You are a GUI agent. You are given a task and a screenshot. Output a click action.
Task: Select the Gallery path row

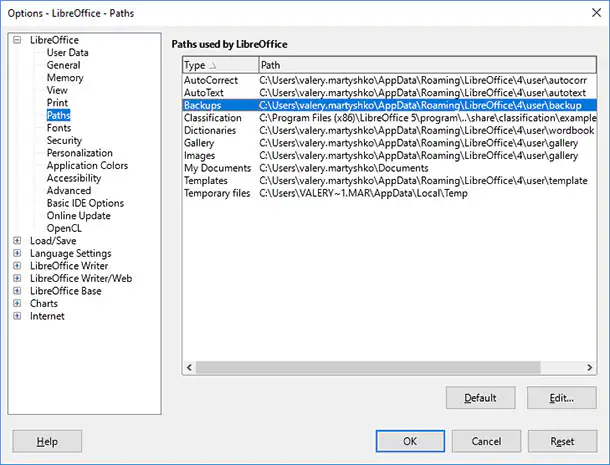tap(389, 143)
